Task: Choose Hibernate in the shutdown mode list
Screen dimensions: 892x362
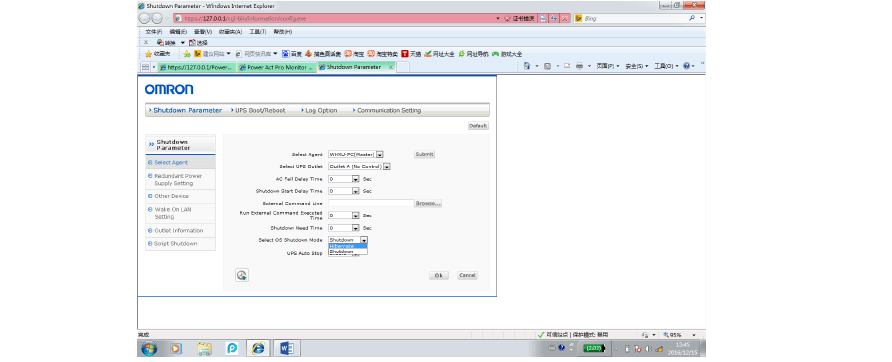Action: (x=348, y=246)
